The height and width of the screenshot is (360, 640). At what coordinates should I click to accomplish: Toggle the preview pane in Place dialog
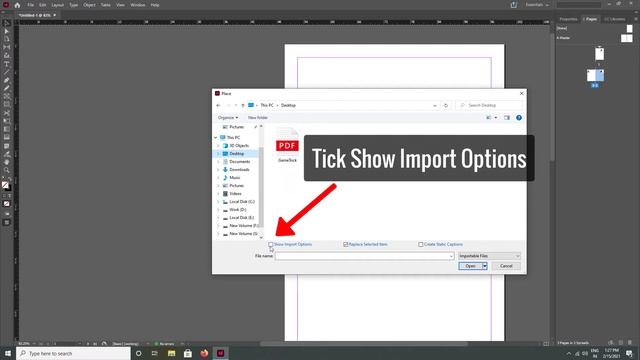point(507,118)
